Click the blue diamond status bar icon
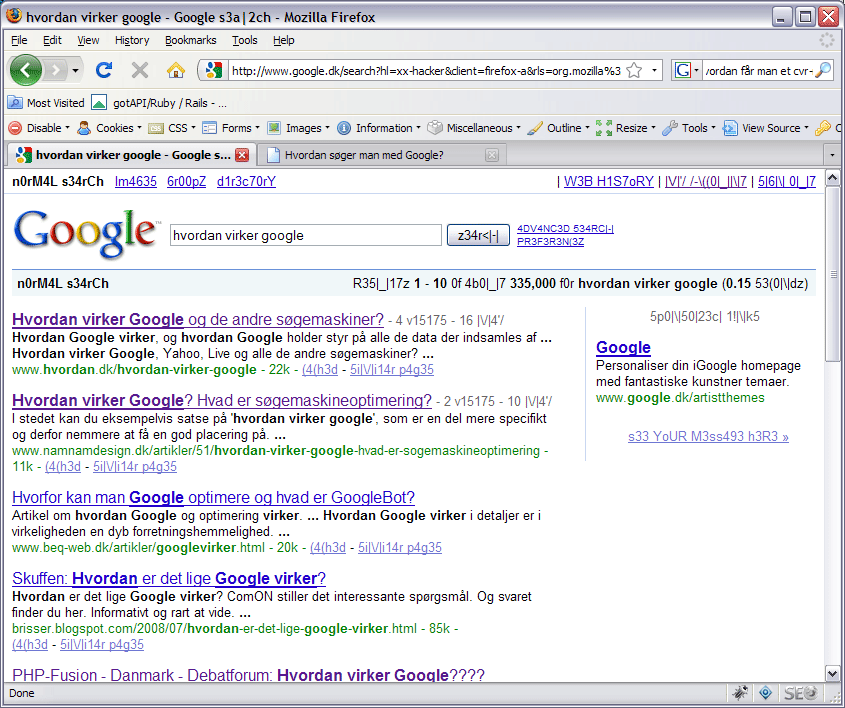Viewport: 845px width, 708px height. tap(765, 692)
